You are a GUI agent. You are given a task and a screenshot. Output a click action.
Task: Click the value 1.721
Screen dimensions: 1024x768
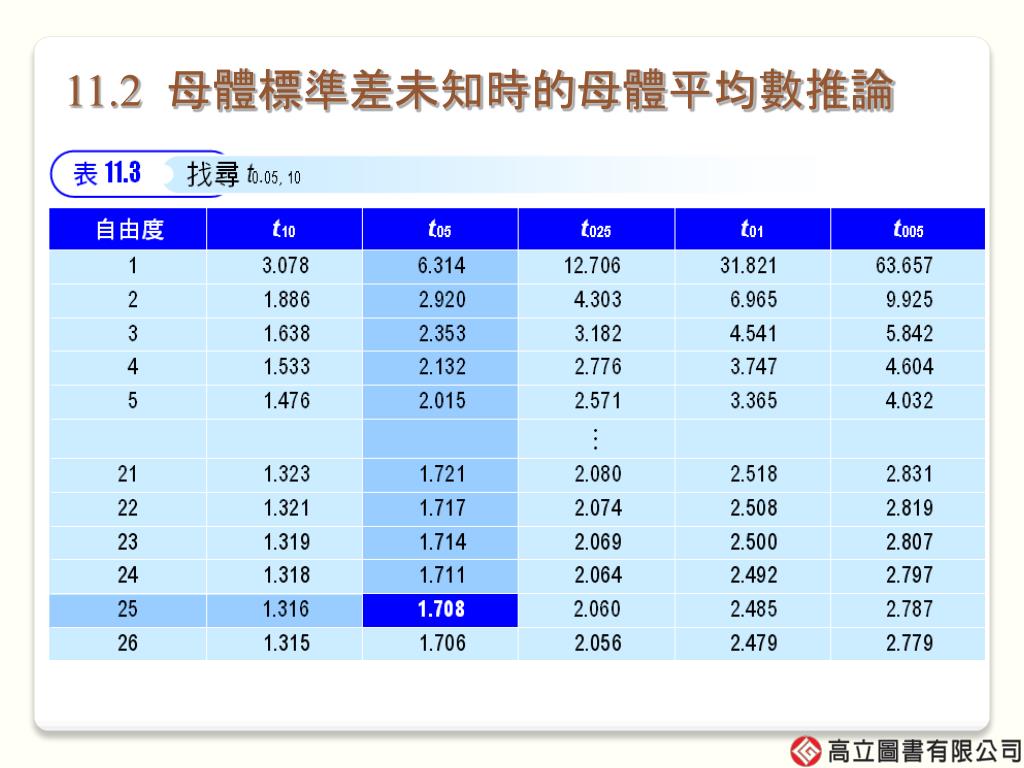point(442,474)
